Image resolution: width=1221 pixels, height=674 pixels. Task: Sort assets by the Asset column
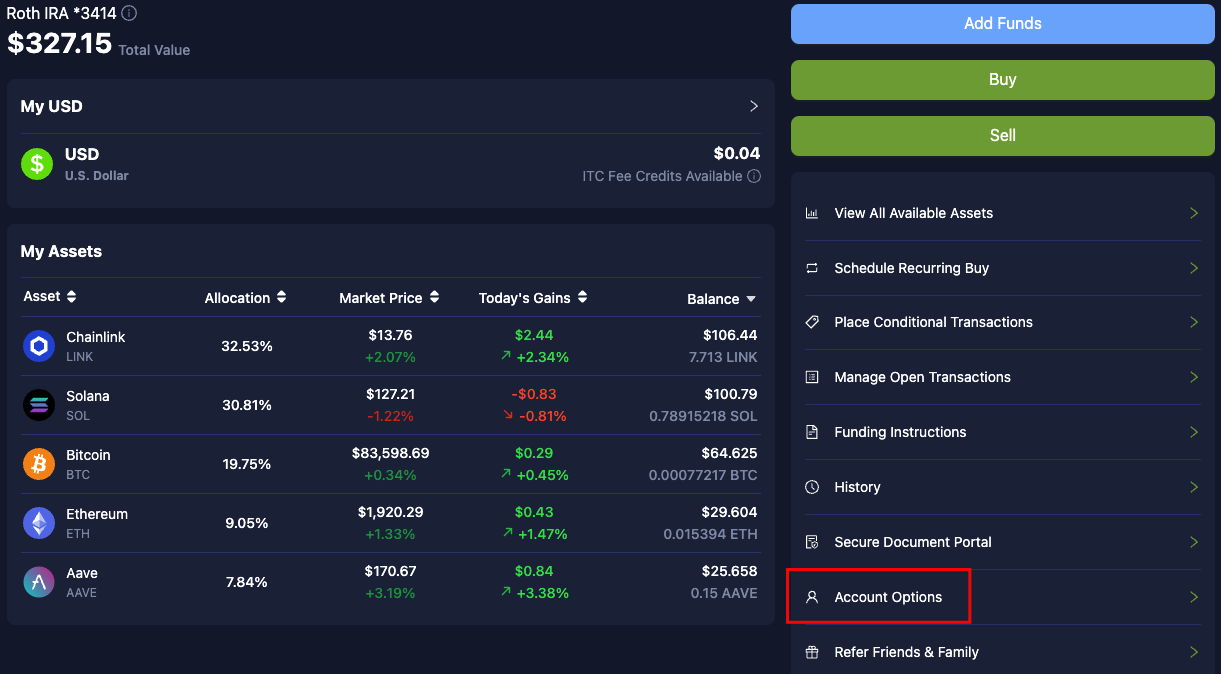pos(50,297)
